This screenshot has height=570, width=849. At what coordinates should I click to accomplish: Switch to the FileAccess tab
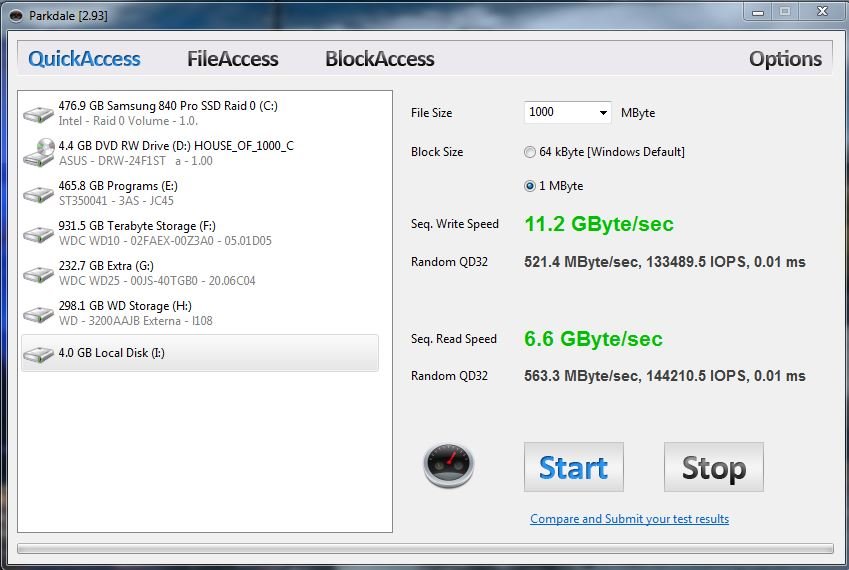point(233,59)
